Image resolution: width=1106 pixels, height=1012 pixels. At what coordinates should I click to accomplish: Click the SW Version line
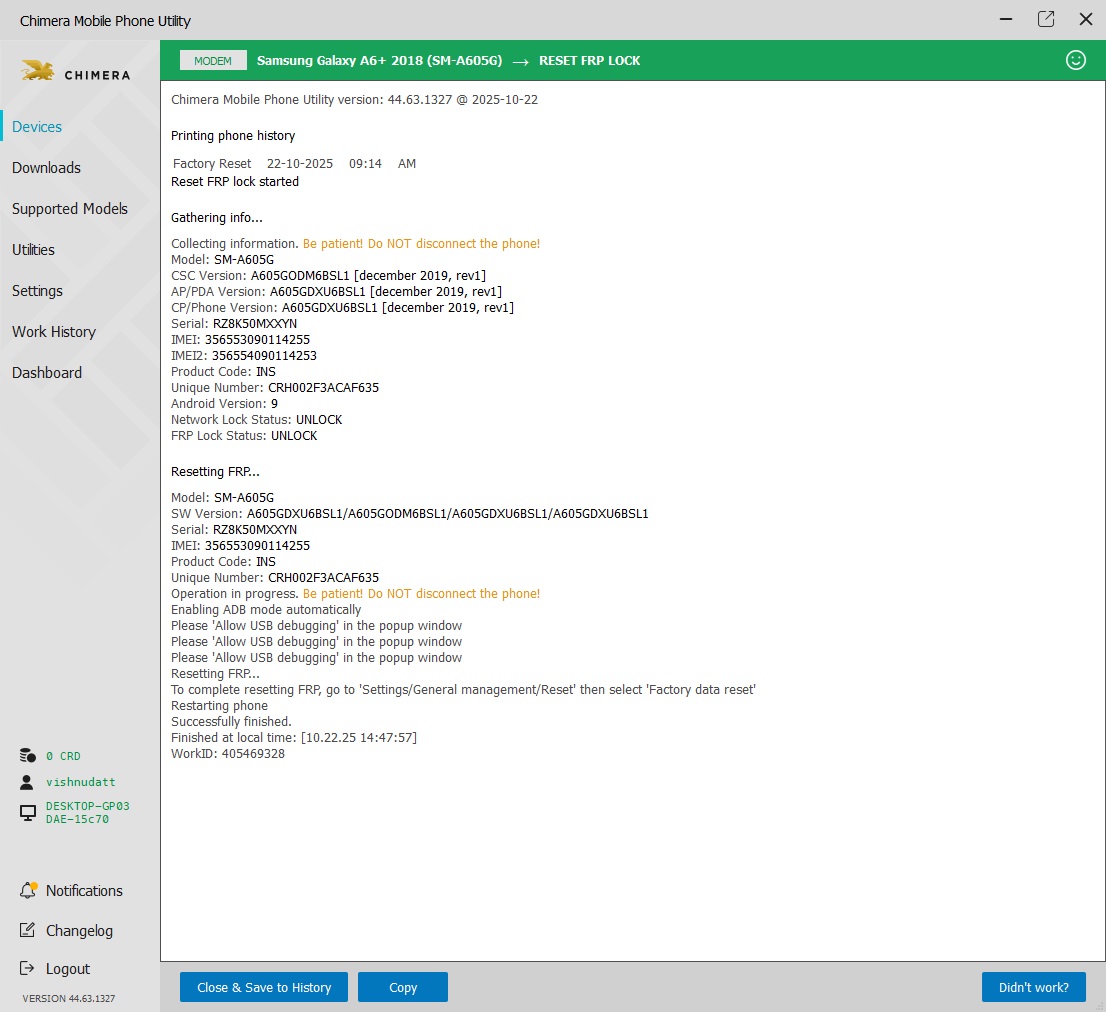click(x=409, y=513)
